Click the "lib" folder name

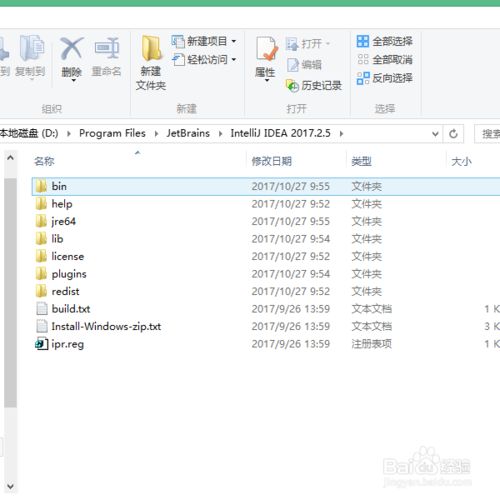click(x=57, y=239)
